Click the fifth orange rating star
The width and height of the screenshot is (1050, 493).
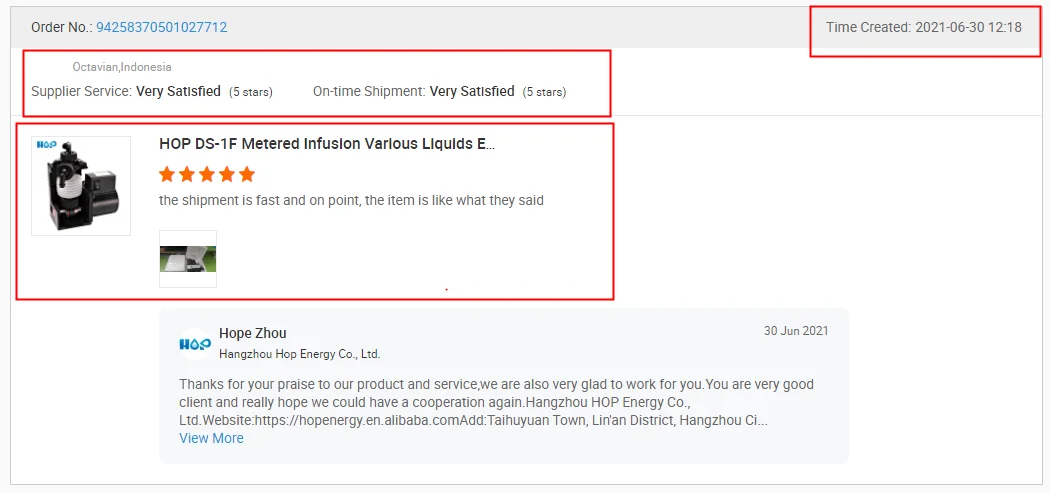(x=247, y=174)
